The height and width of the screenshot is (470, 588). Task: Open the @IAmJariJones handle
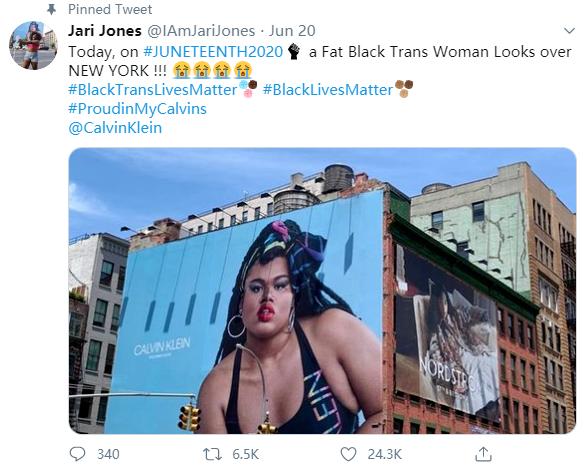click(x=201, y=31)
